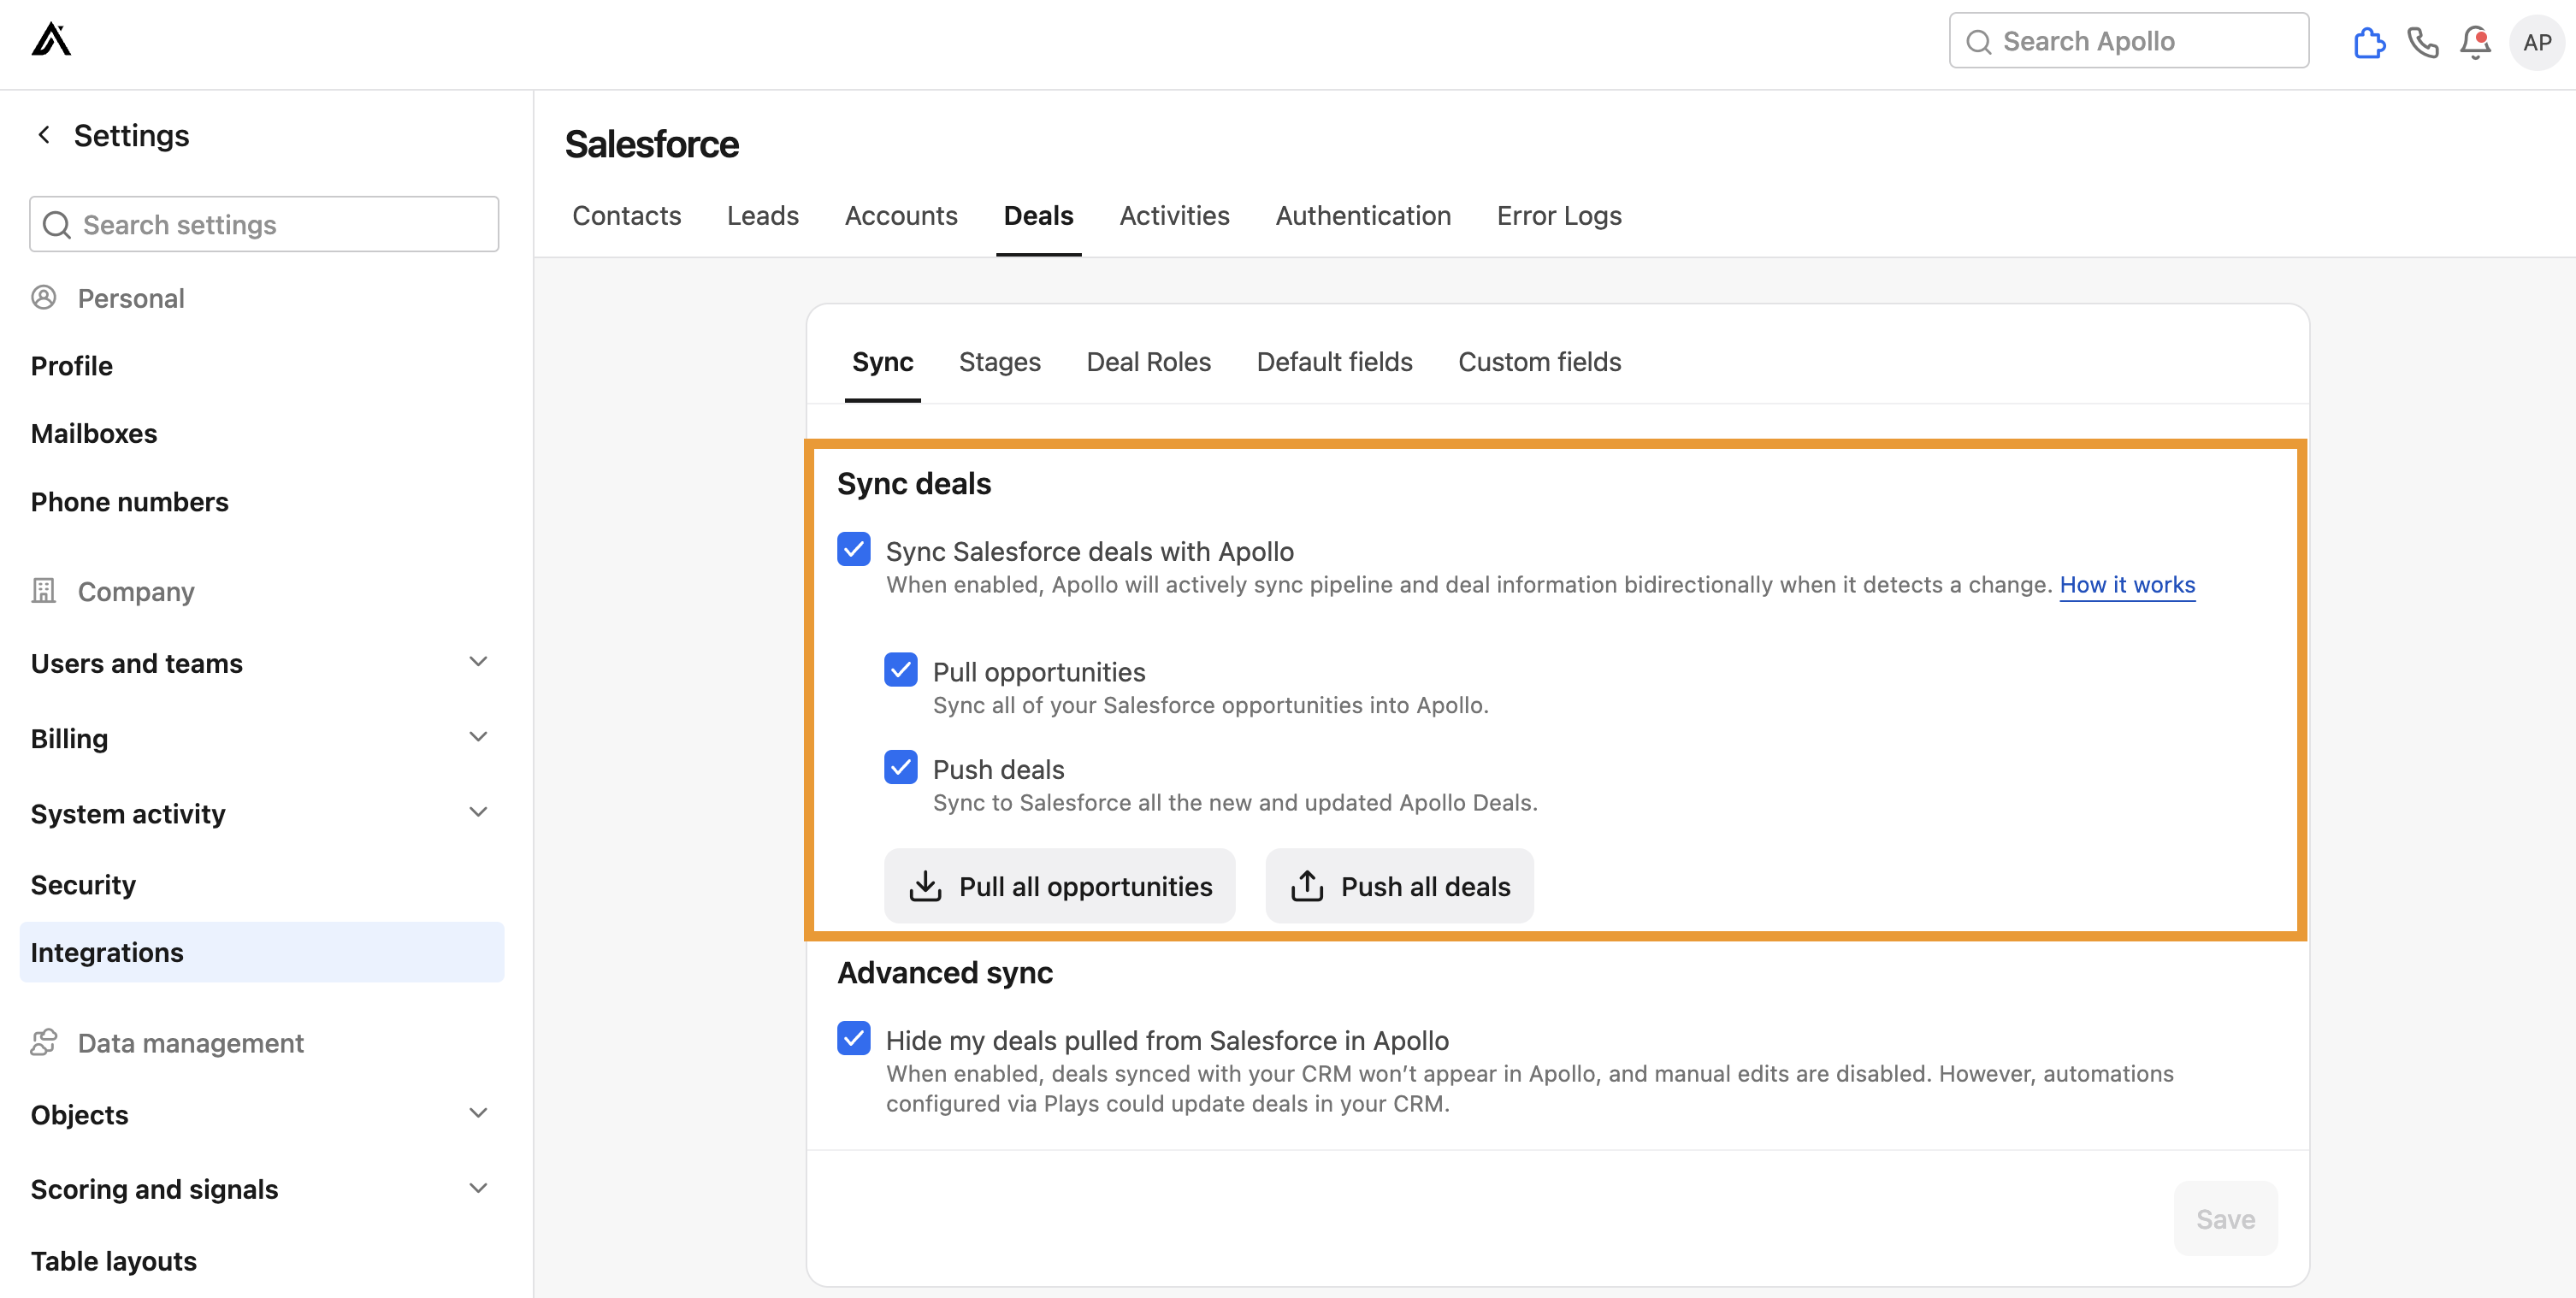Expand the Billing section

tap(478, 736)
